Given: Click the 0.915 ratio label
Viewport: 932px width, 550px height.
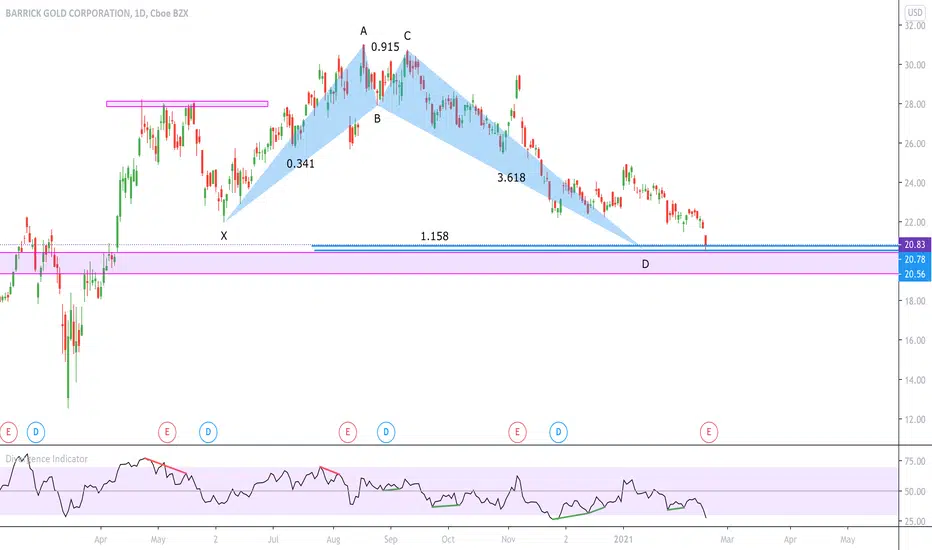Looking at the screenshot, I should [x=385, y=47].
